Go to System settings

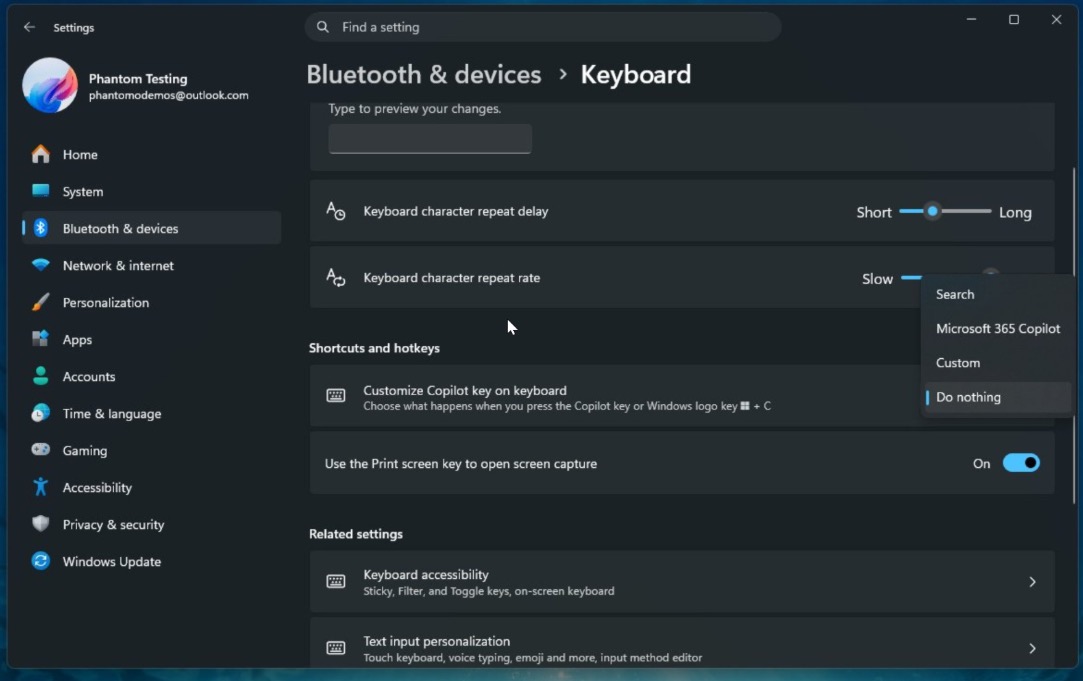click(x=151, y=191)
